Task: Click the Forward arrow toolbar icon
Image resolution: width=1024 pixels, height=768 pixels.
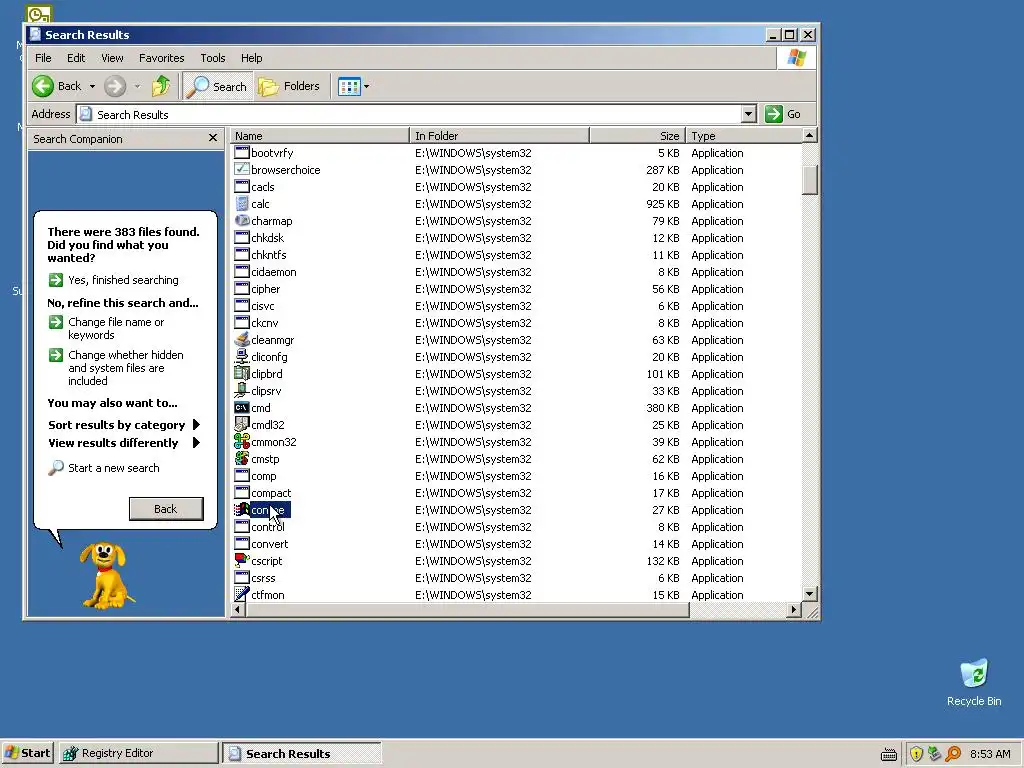Action: click(x=115, y=86)
